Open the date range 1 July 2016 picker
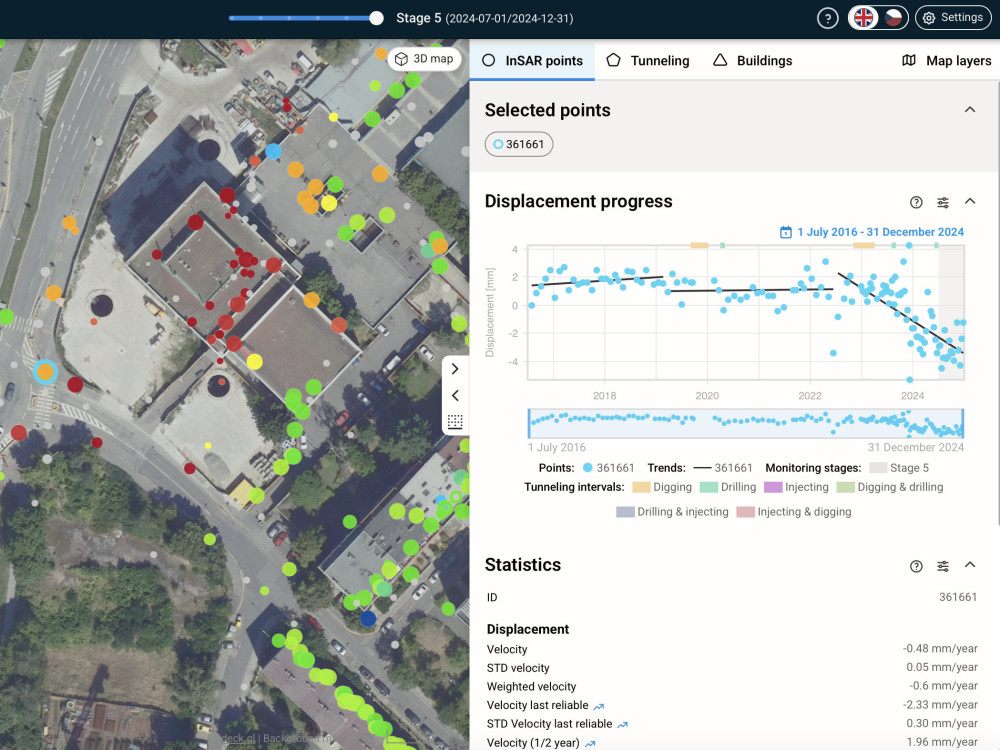 (x=880, y=232)
